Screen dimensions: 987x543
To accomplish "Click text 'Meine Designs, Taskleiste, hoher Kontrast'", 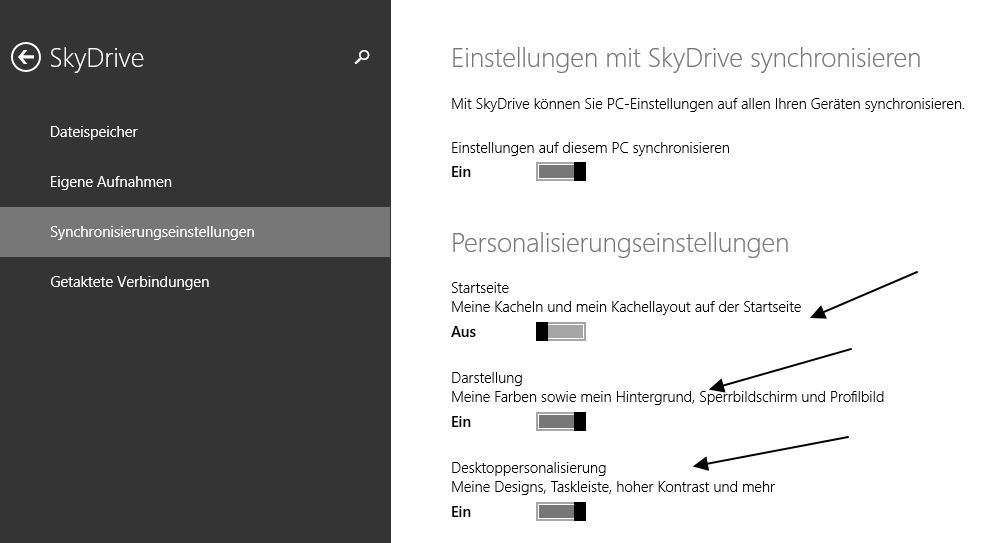I will point(580,487).
